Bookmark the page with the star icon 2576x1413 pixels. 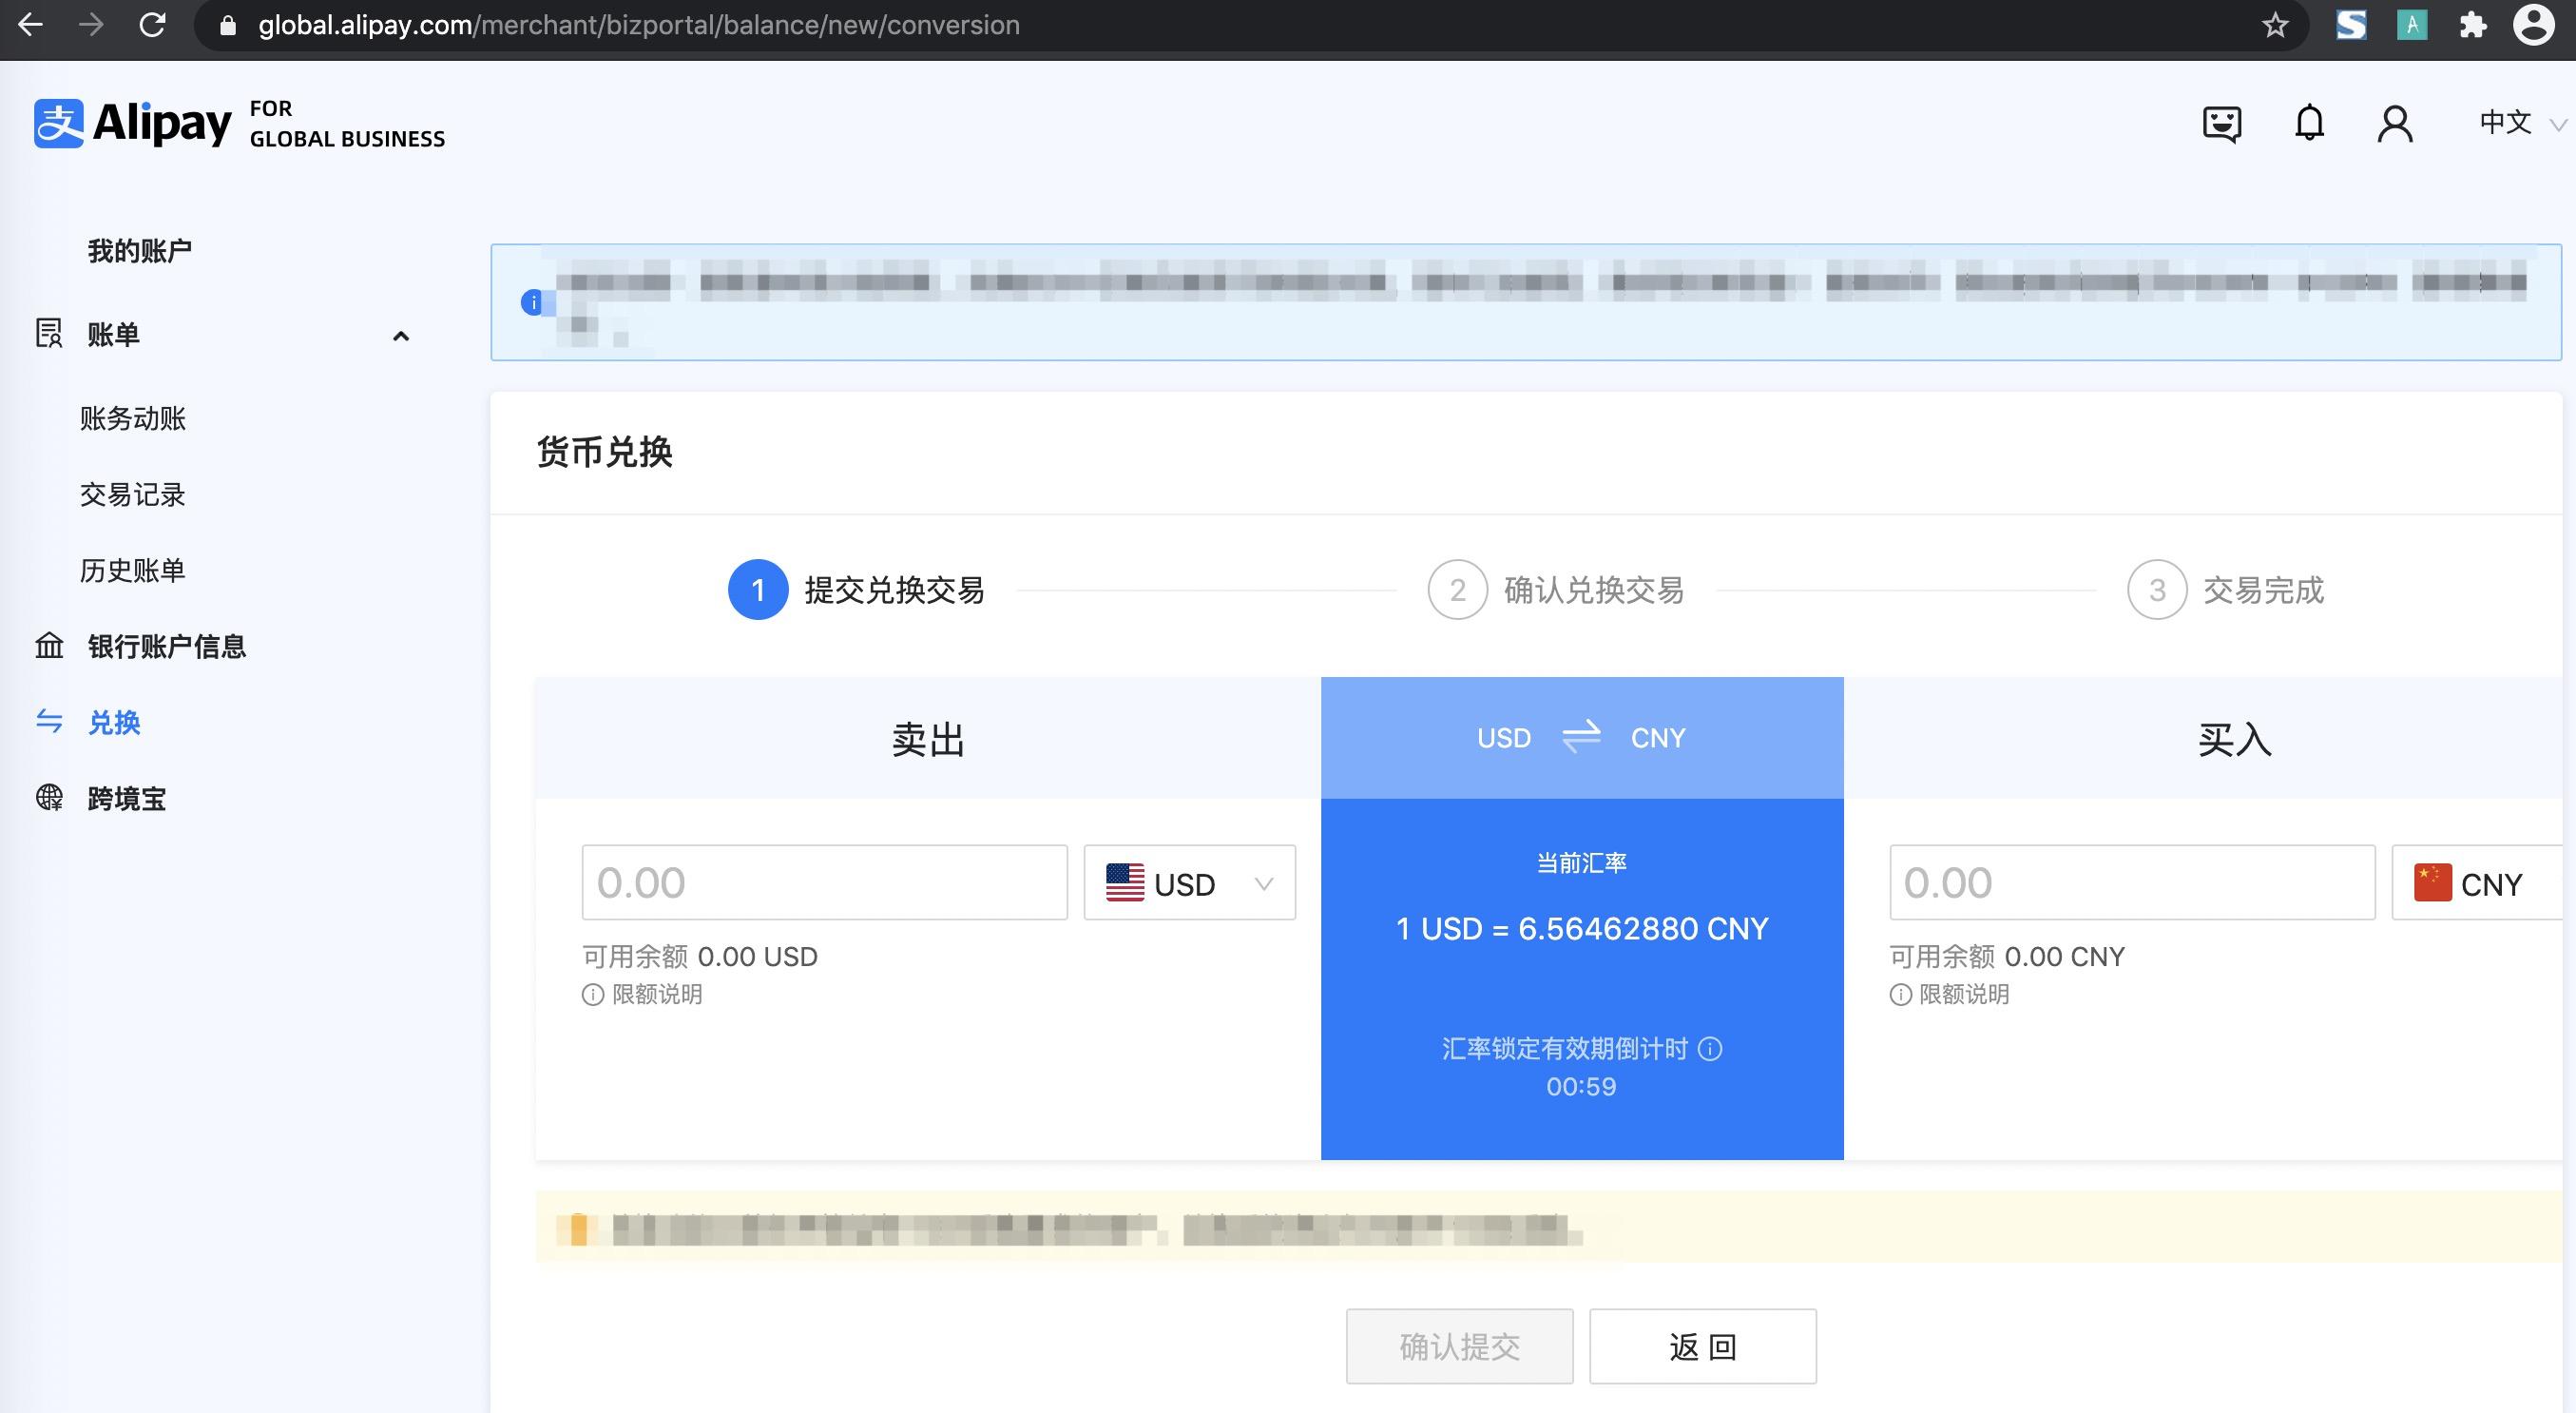point(2276,25)
